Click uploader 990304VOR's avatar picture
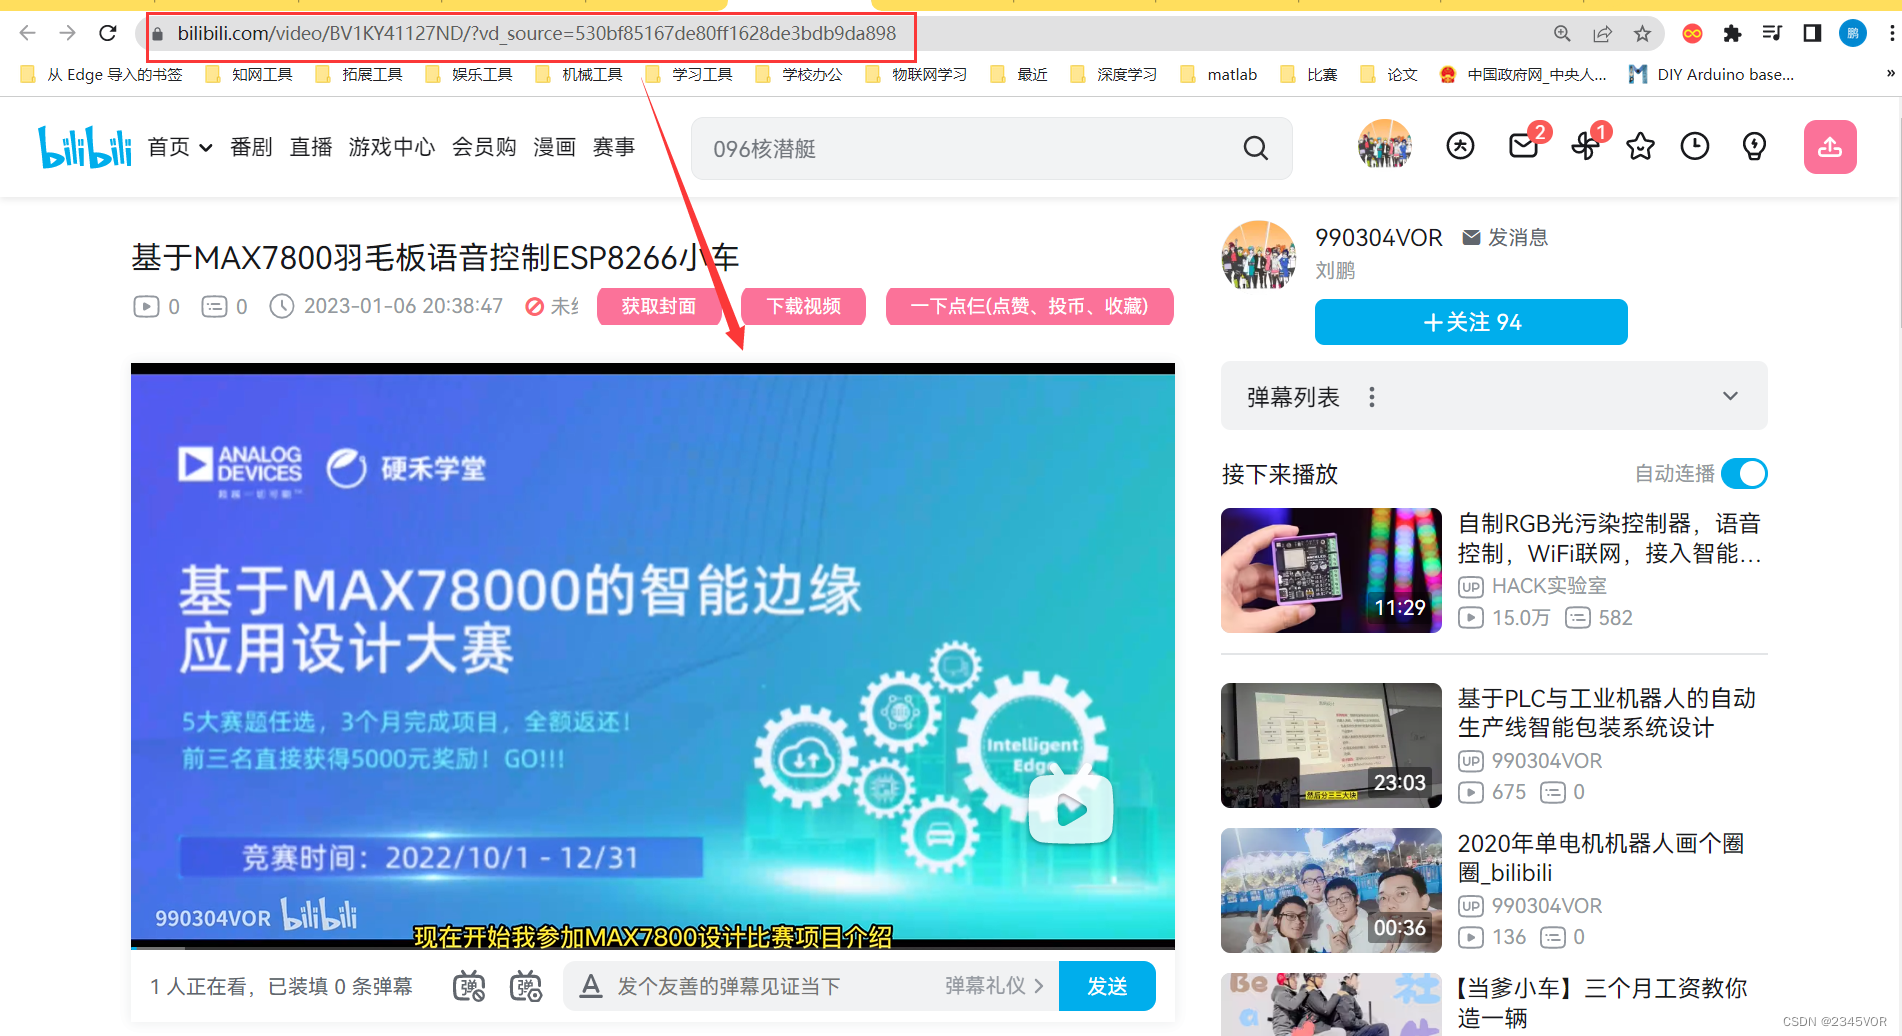Screen dimensions: 1902x1036 click(x=1259, y=255)
